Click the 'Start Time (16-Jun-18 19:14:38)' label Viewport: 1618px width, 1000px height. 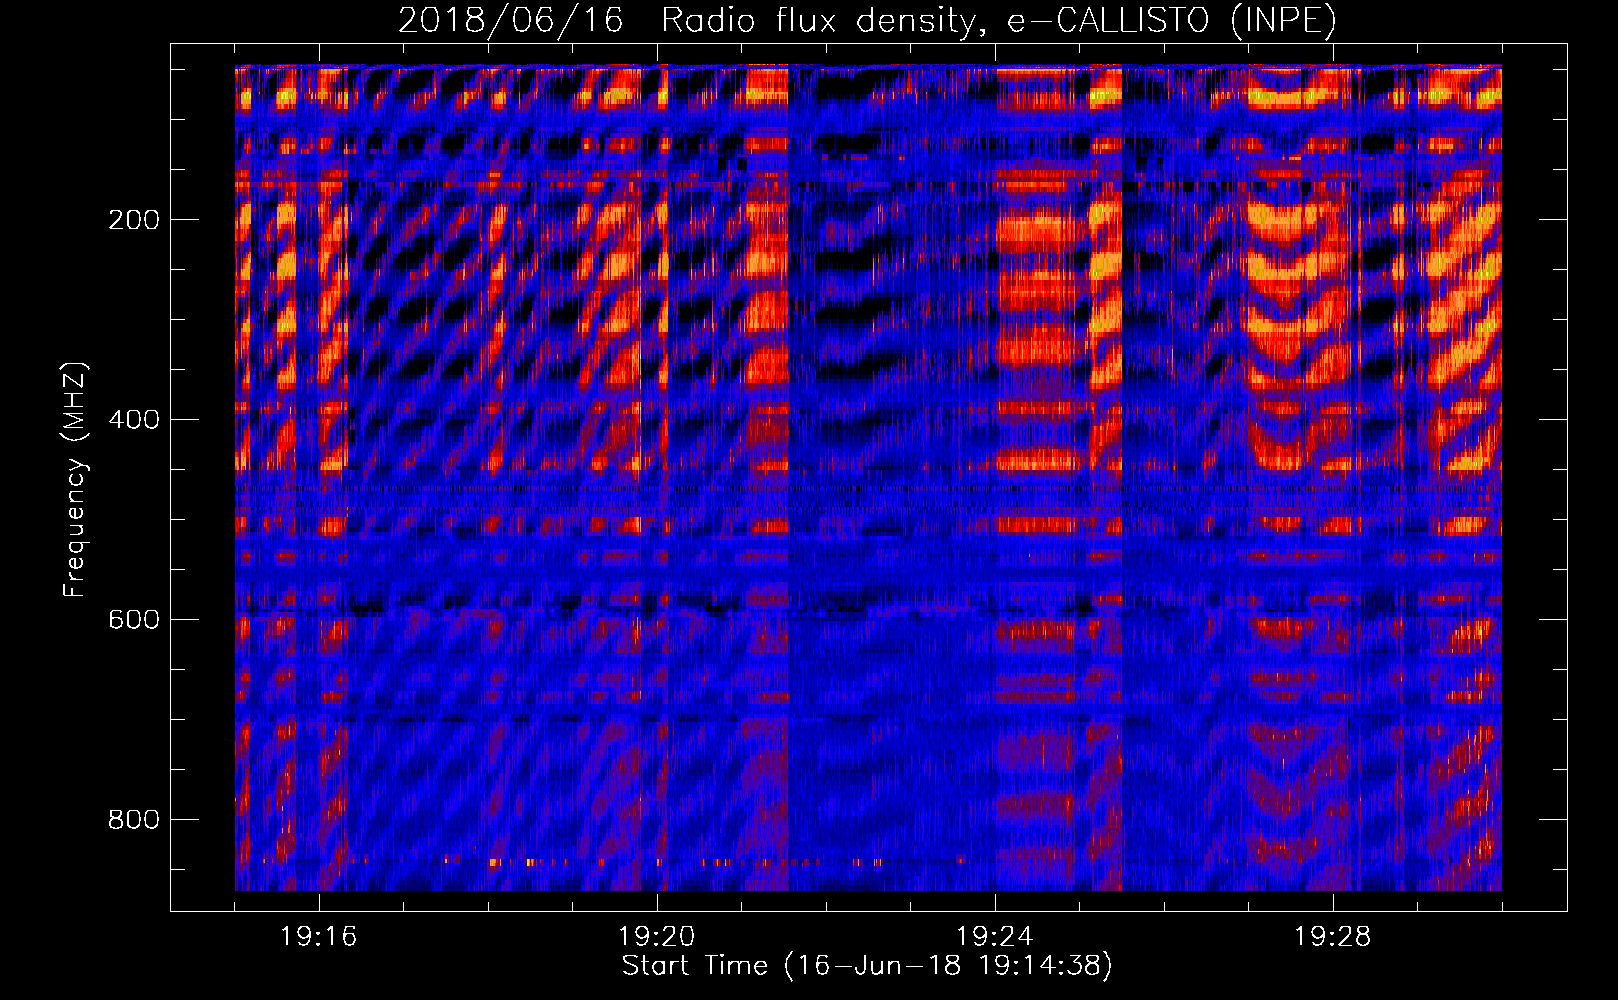867,966
